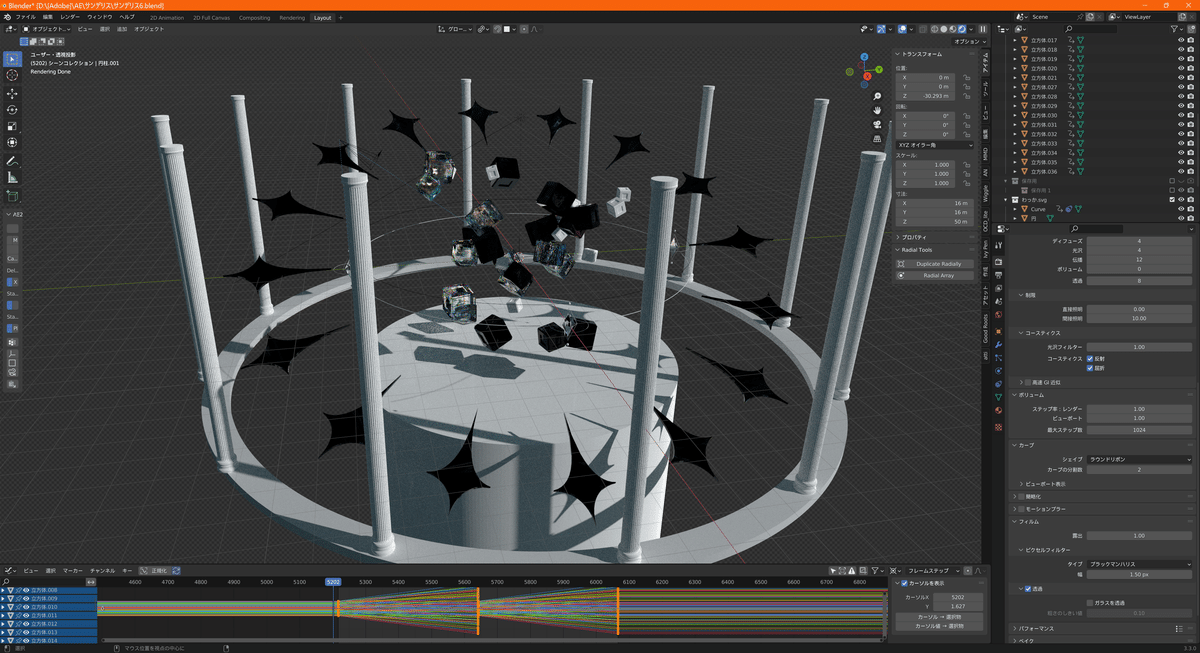Open the レンダー menu
The image size is (1200, 653).
coord(70,17)
